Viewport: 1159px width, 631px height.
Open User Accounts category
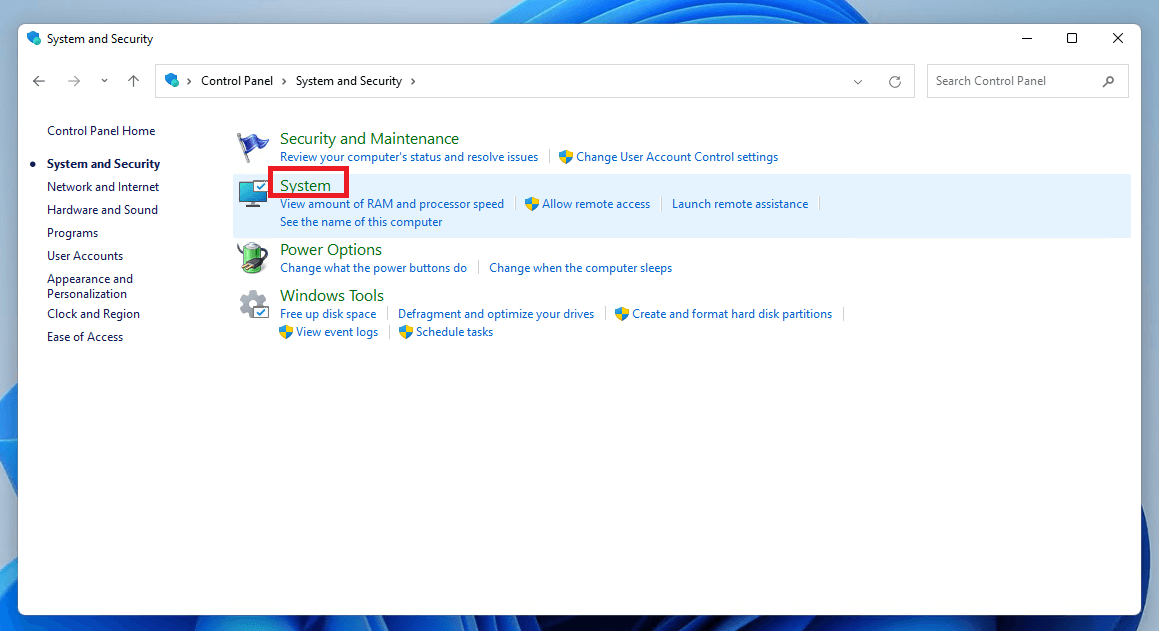85,256
